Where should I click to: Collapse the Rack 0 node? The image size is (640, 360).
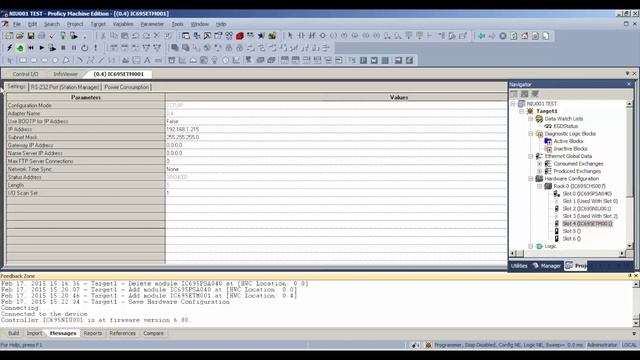[x=540, y=186]
